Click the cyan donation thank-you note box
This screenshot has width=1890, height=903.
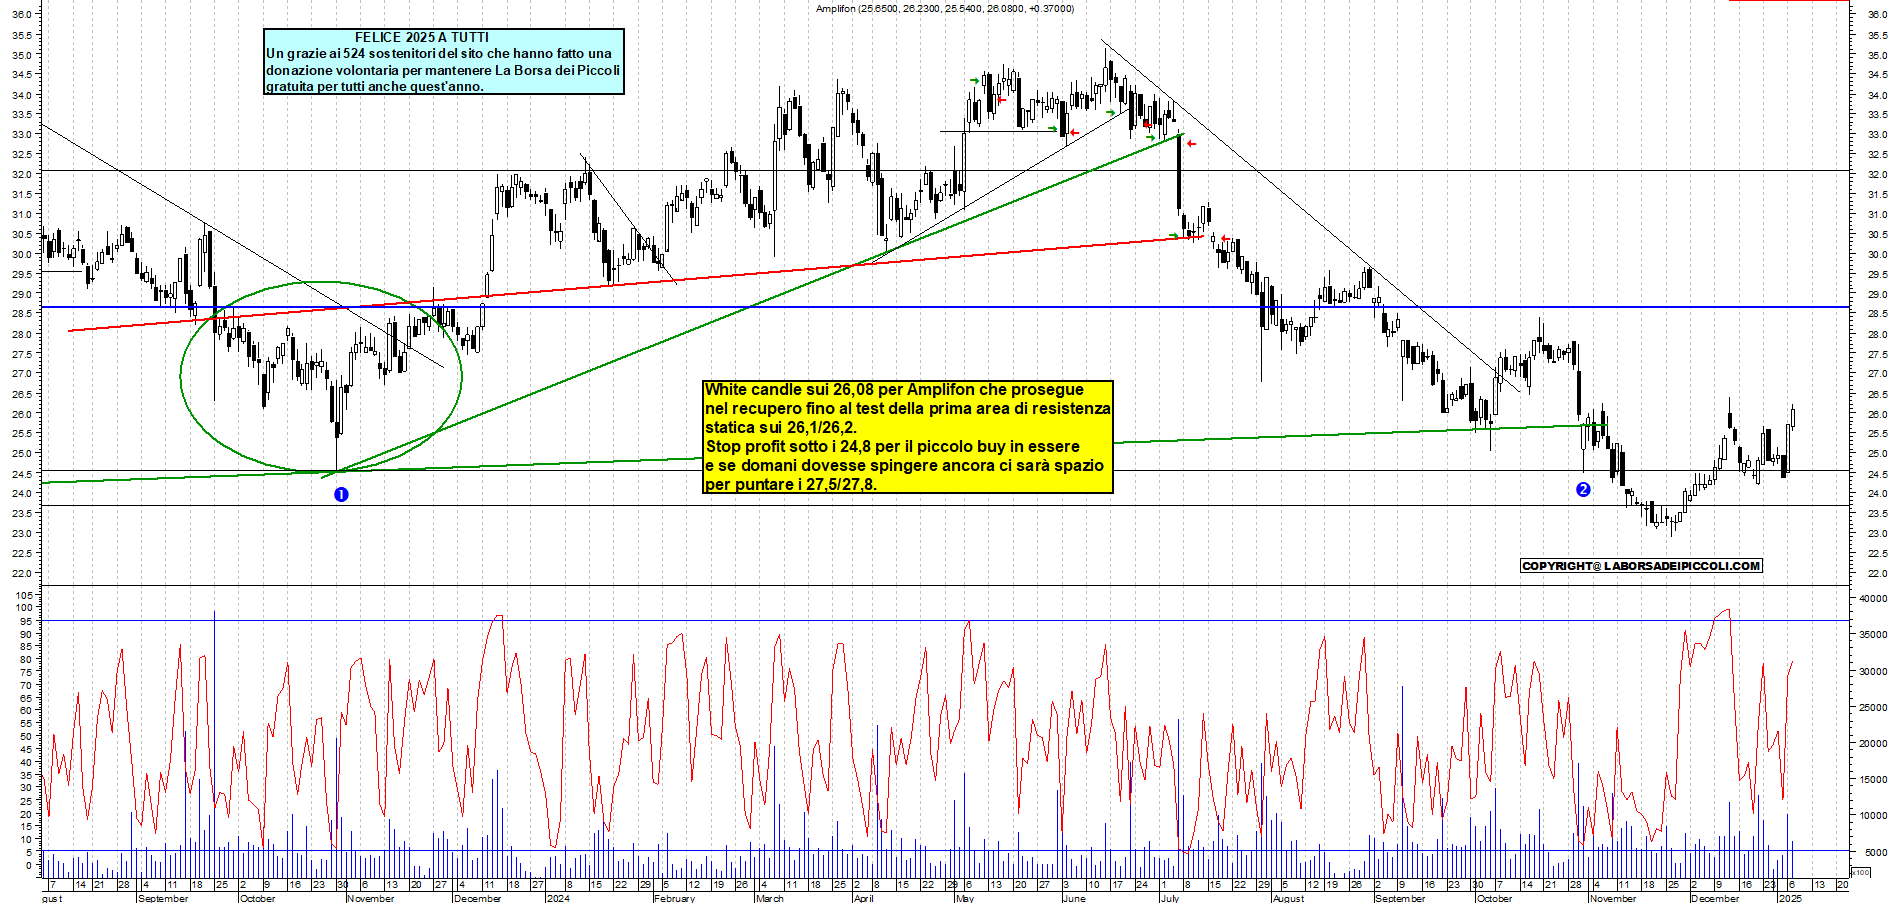point(444,61)
